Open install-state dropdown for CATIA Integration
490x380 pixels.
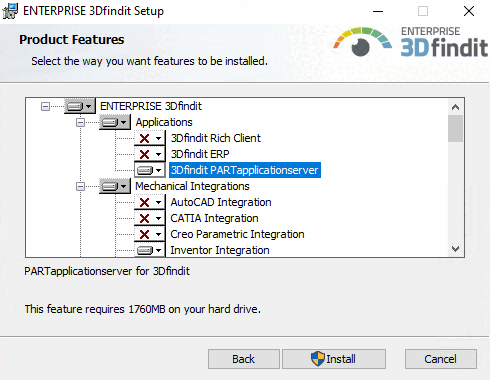tap(150, 218)
